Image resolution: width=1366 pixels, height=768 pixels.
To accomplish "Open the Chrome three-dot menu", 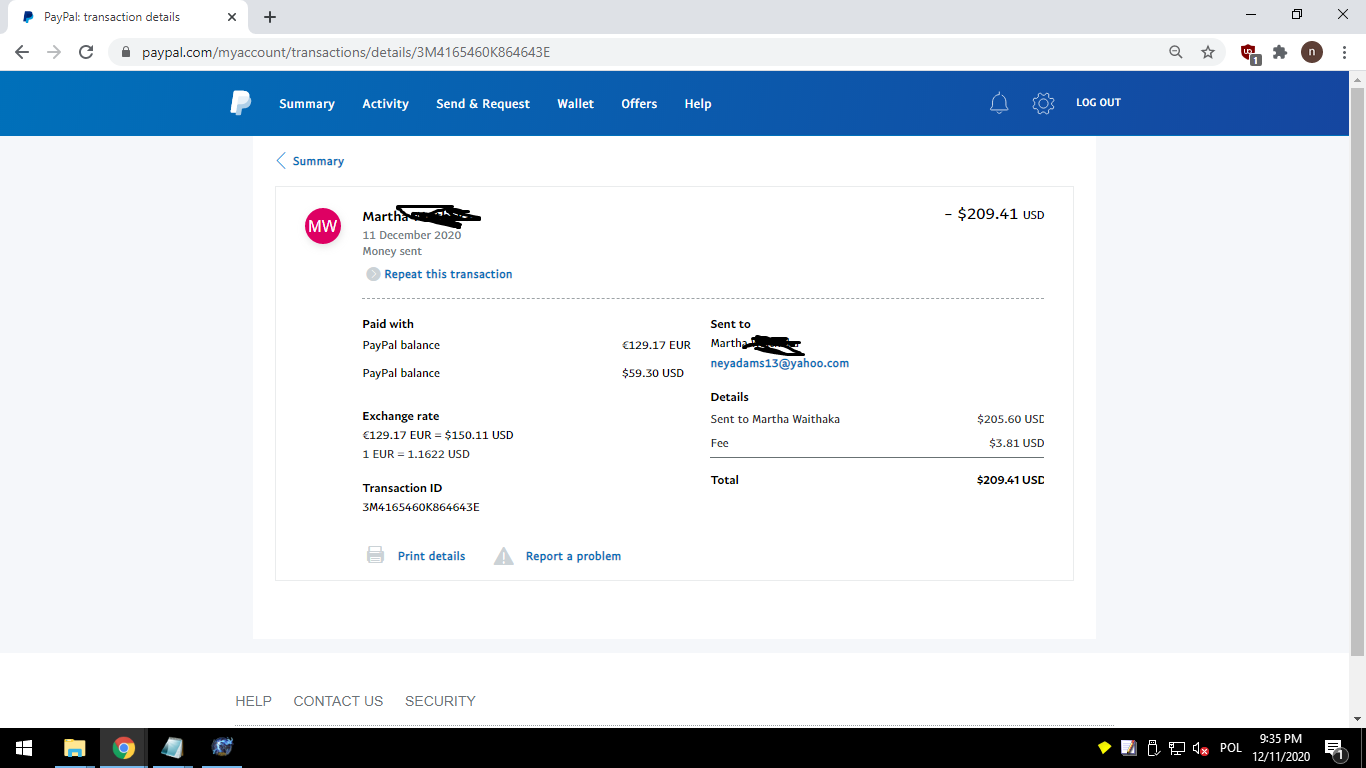I will pos(1344,52).
